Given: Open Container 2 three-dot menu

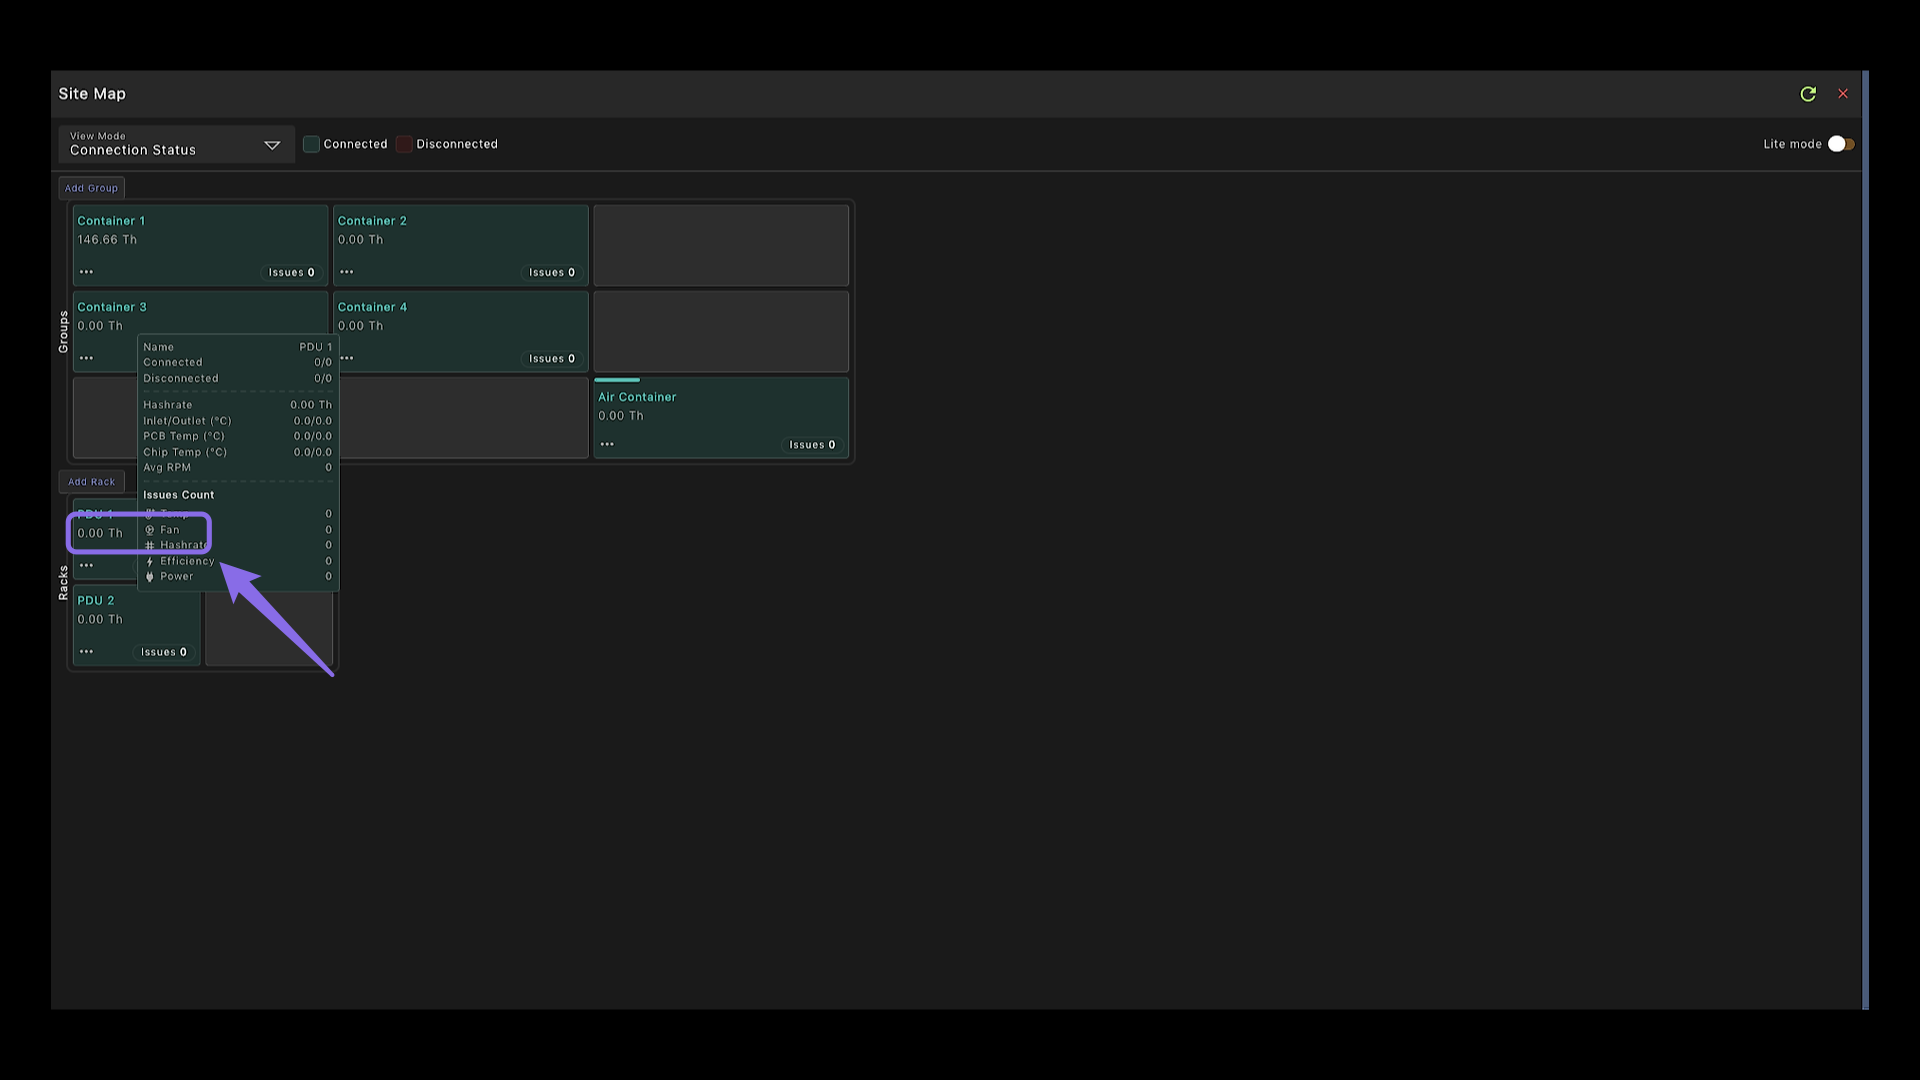Looking at the screenshot, I should click(346, 272).
